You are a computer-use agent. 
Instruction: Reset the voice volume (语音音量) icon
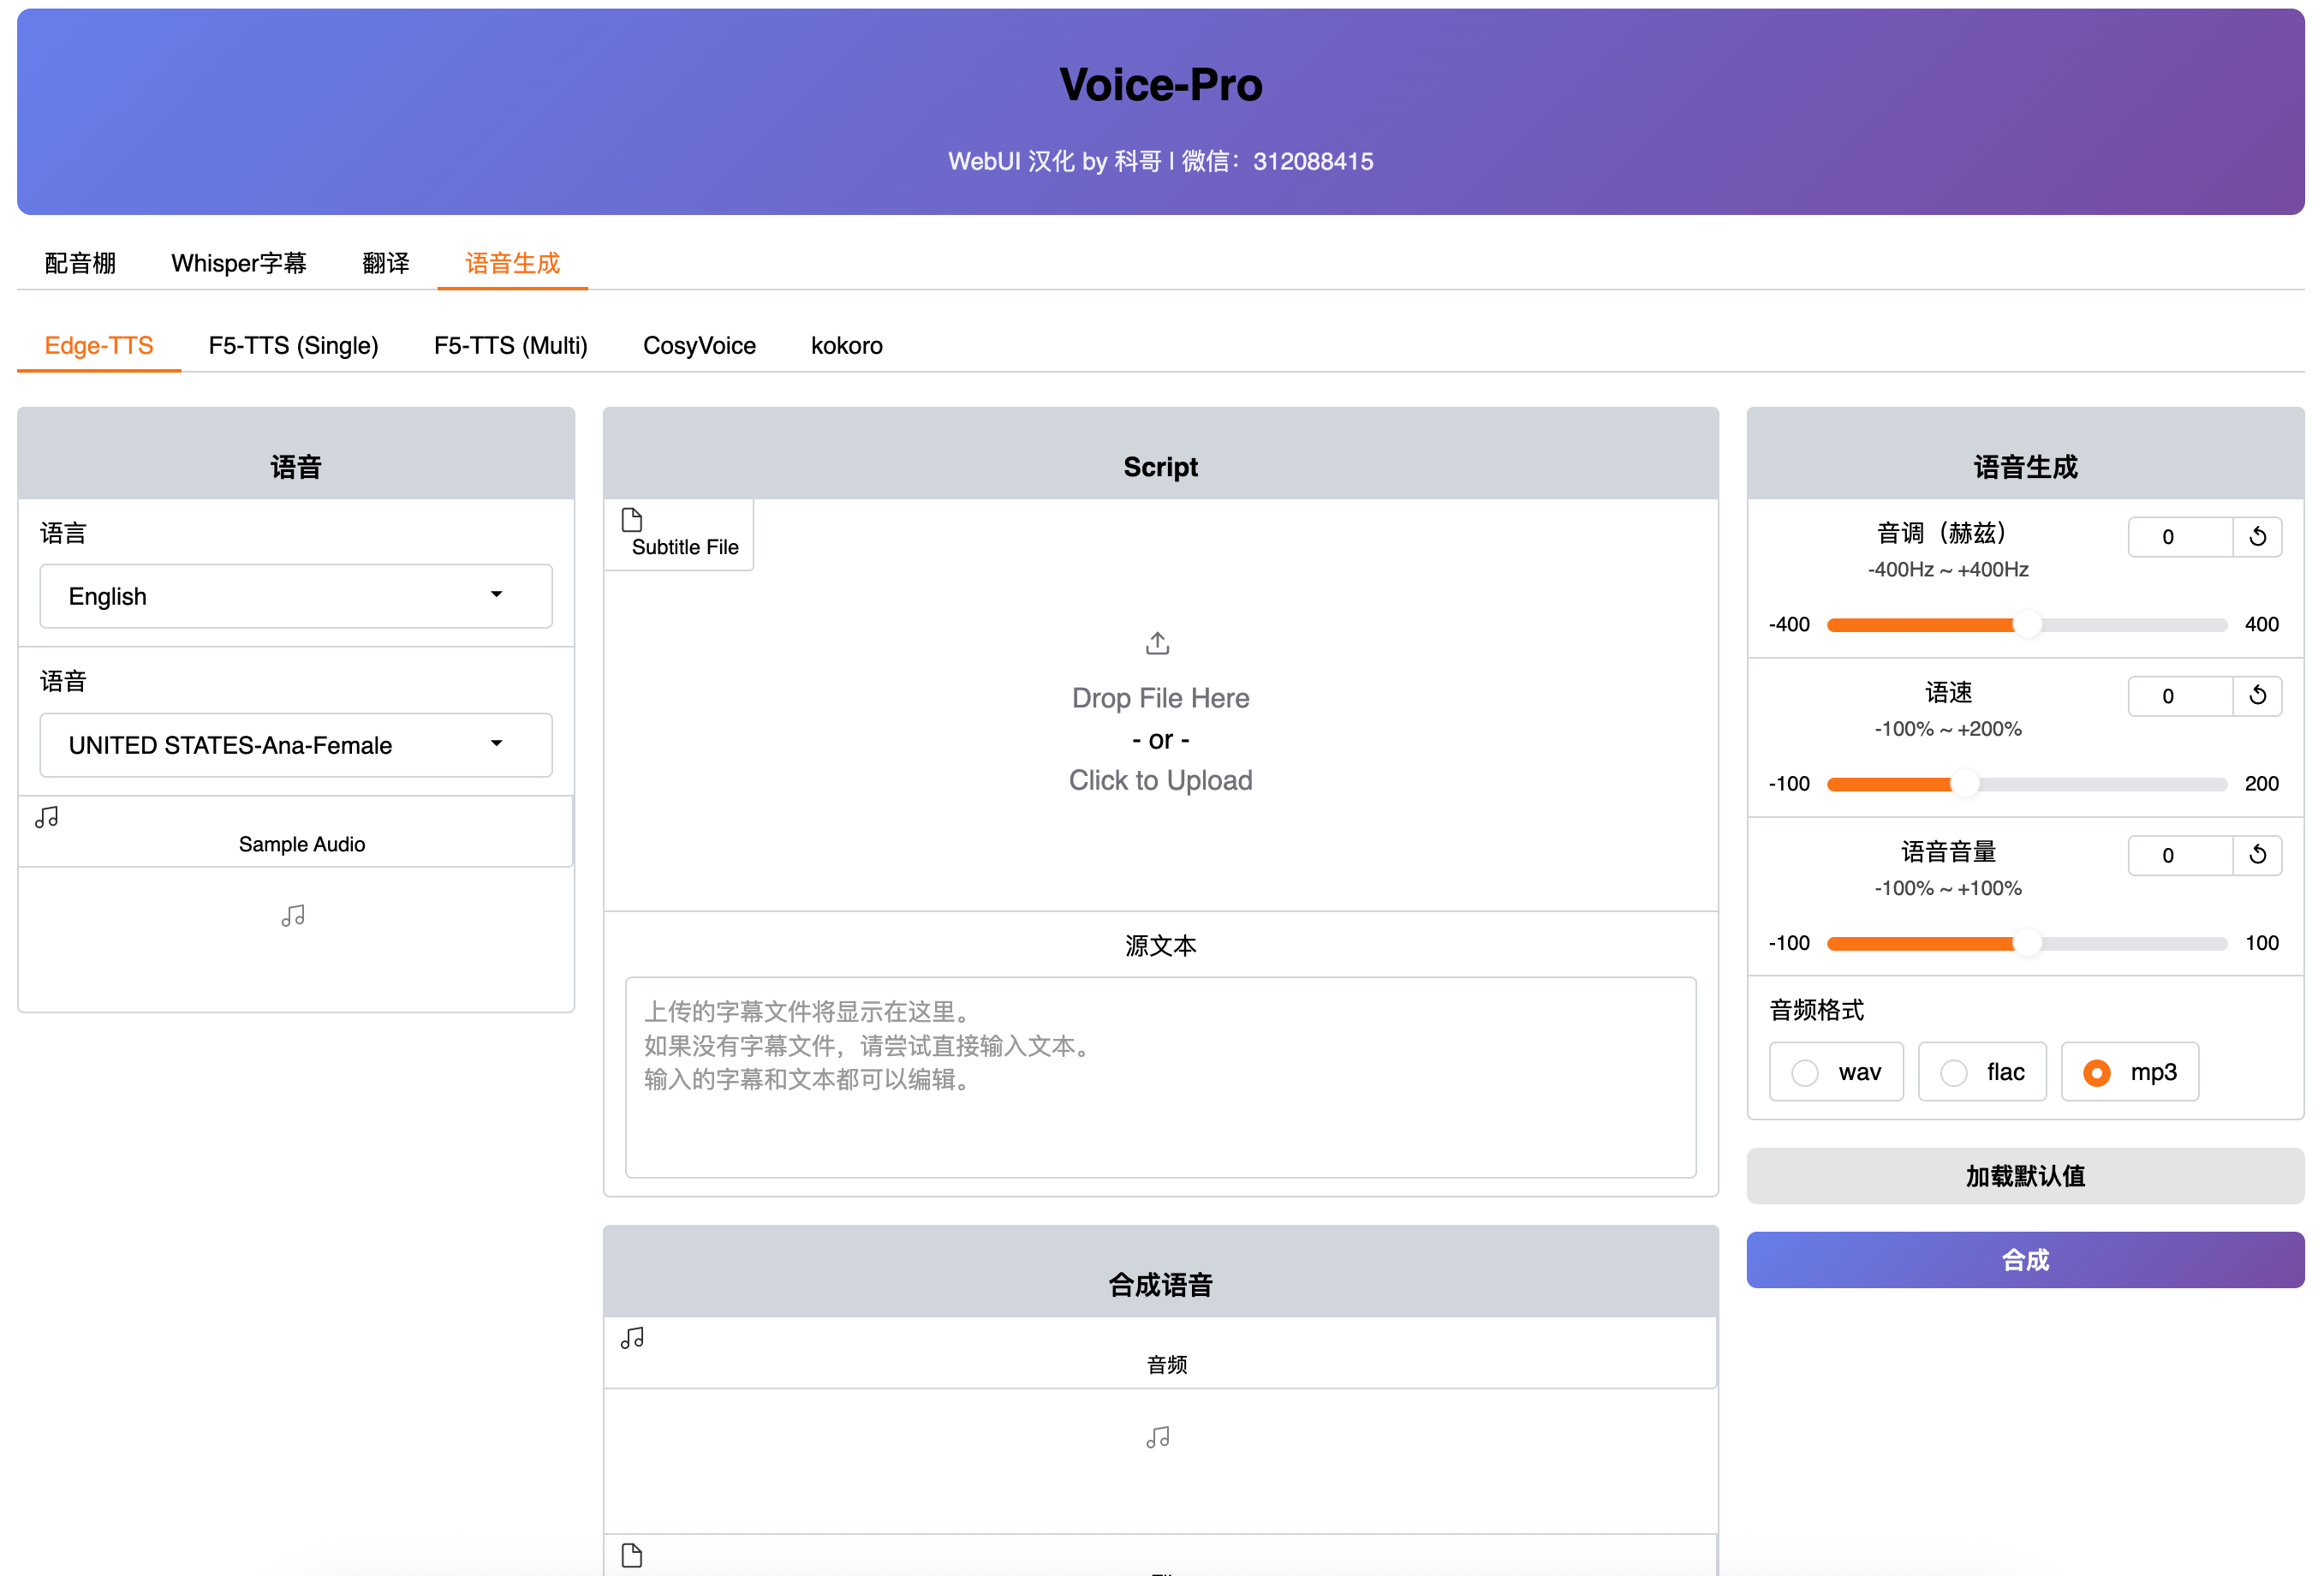[2257, 855]
